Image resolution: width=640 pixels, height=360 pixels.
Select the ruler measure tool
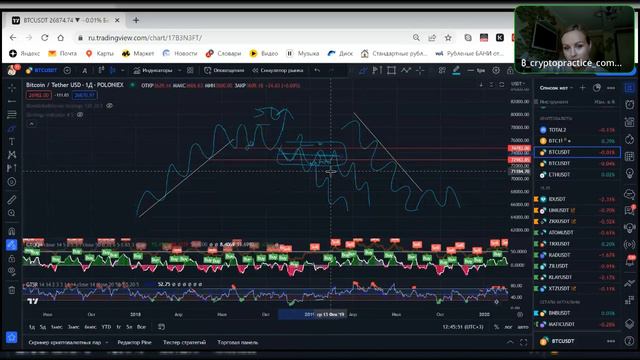click(12, 200)
